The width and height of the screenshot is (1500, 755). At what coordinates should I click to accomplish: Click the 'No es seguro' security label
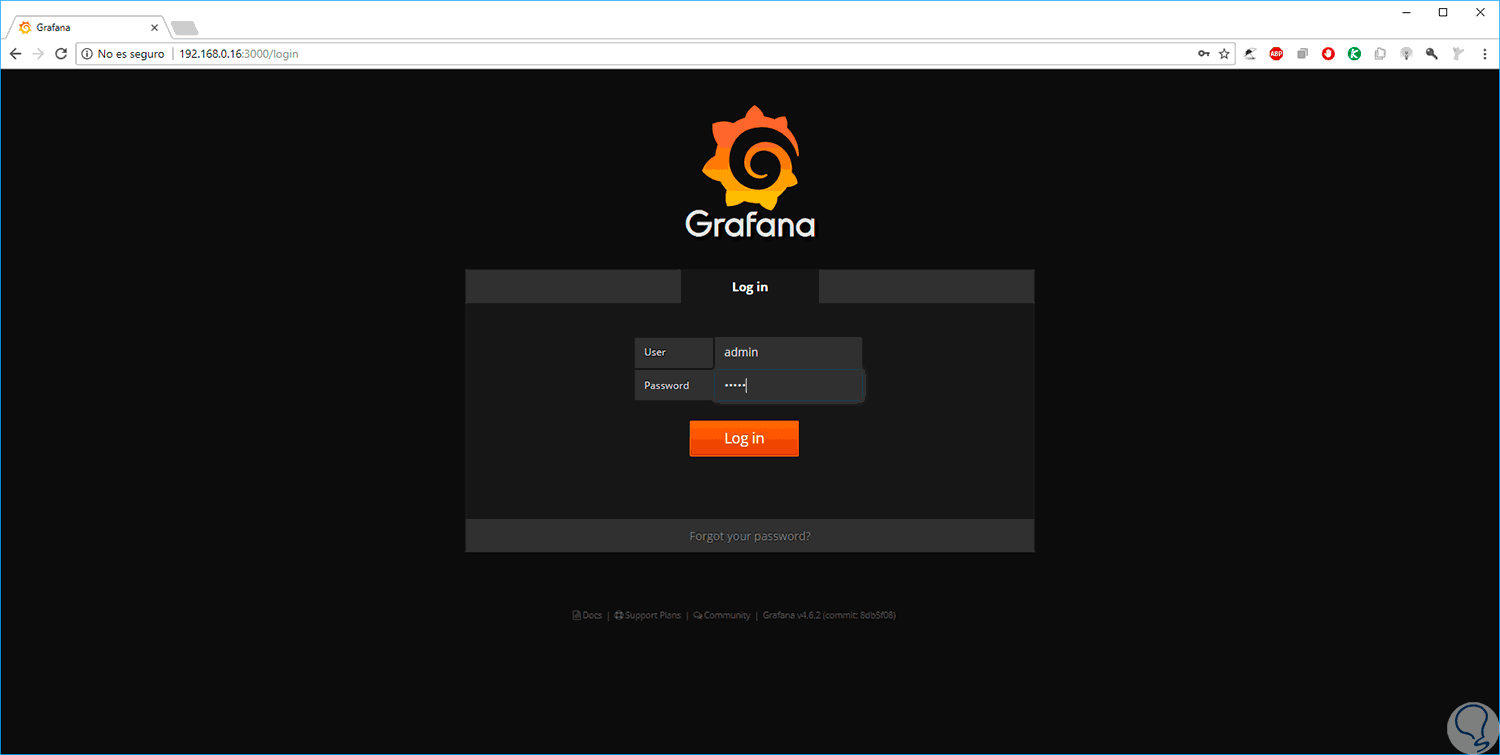(131, 54)
